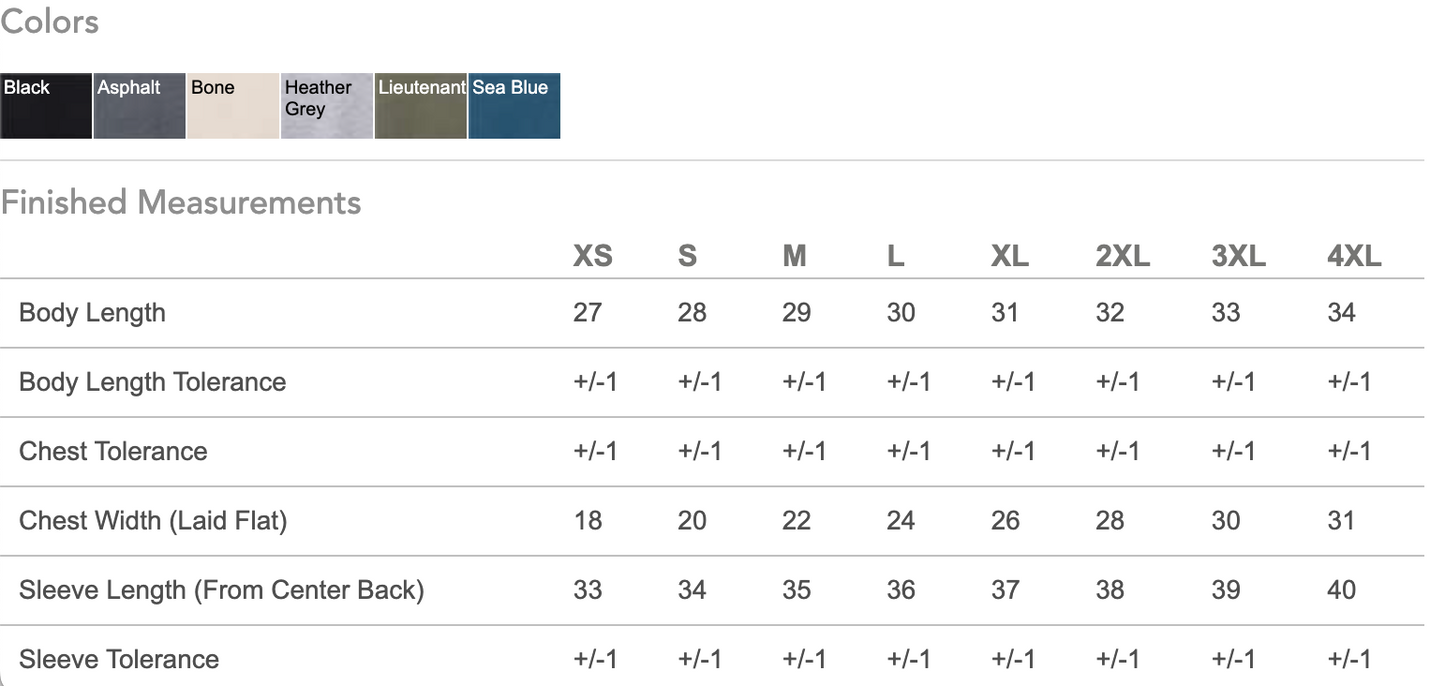Click the 4XL size column header
This screenshot has width=1445, height=686.
(x=1354, y=256)
